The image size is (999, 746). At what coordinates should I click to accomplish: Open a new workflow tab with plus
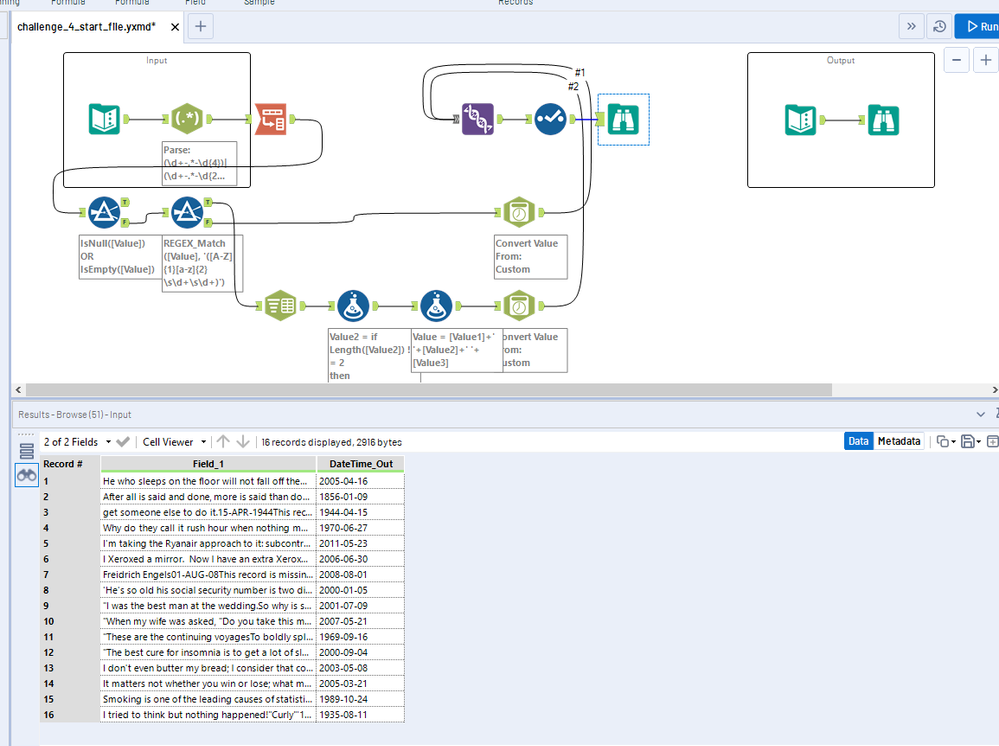[200, 26]
